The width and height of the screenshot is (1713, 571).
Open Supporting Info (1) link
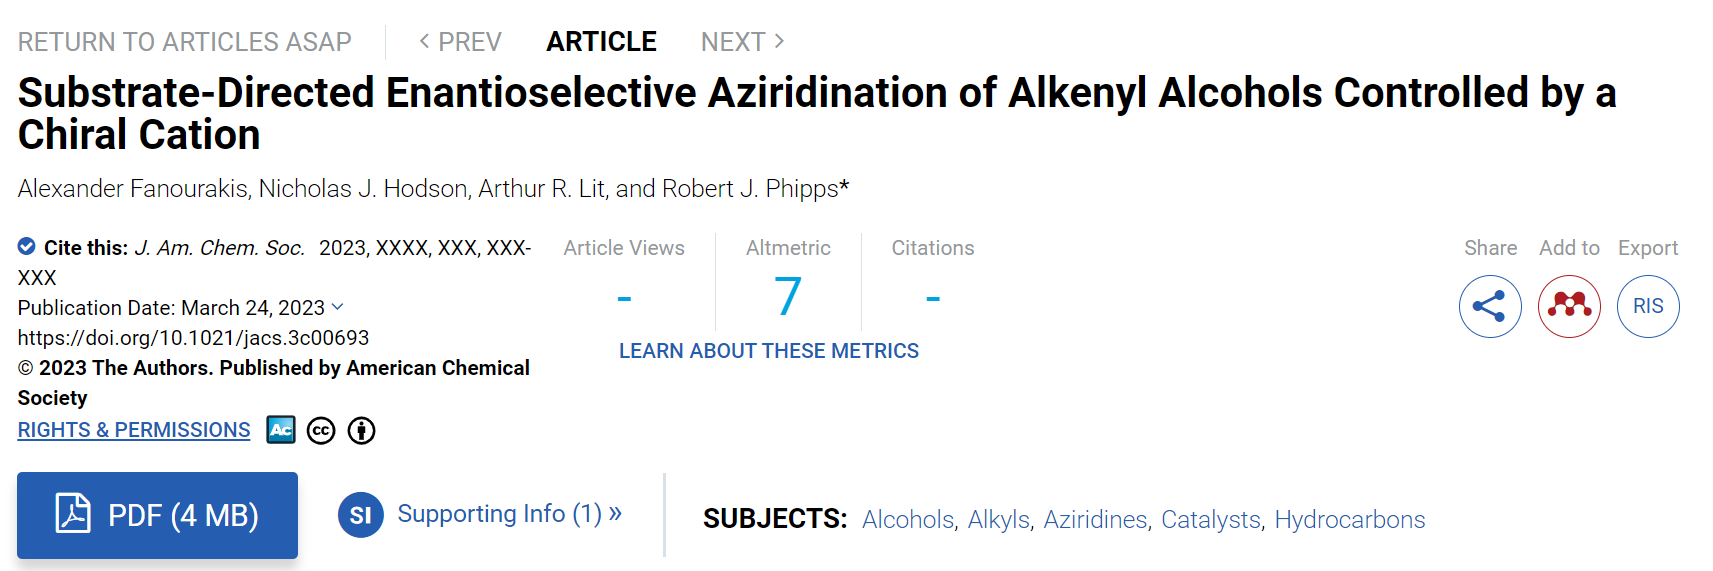coord(509,514)
